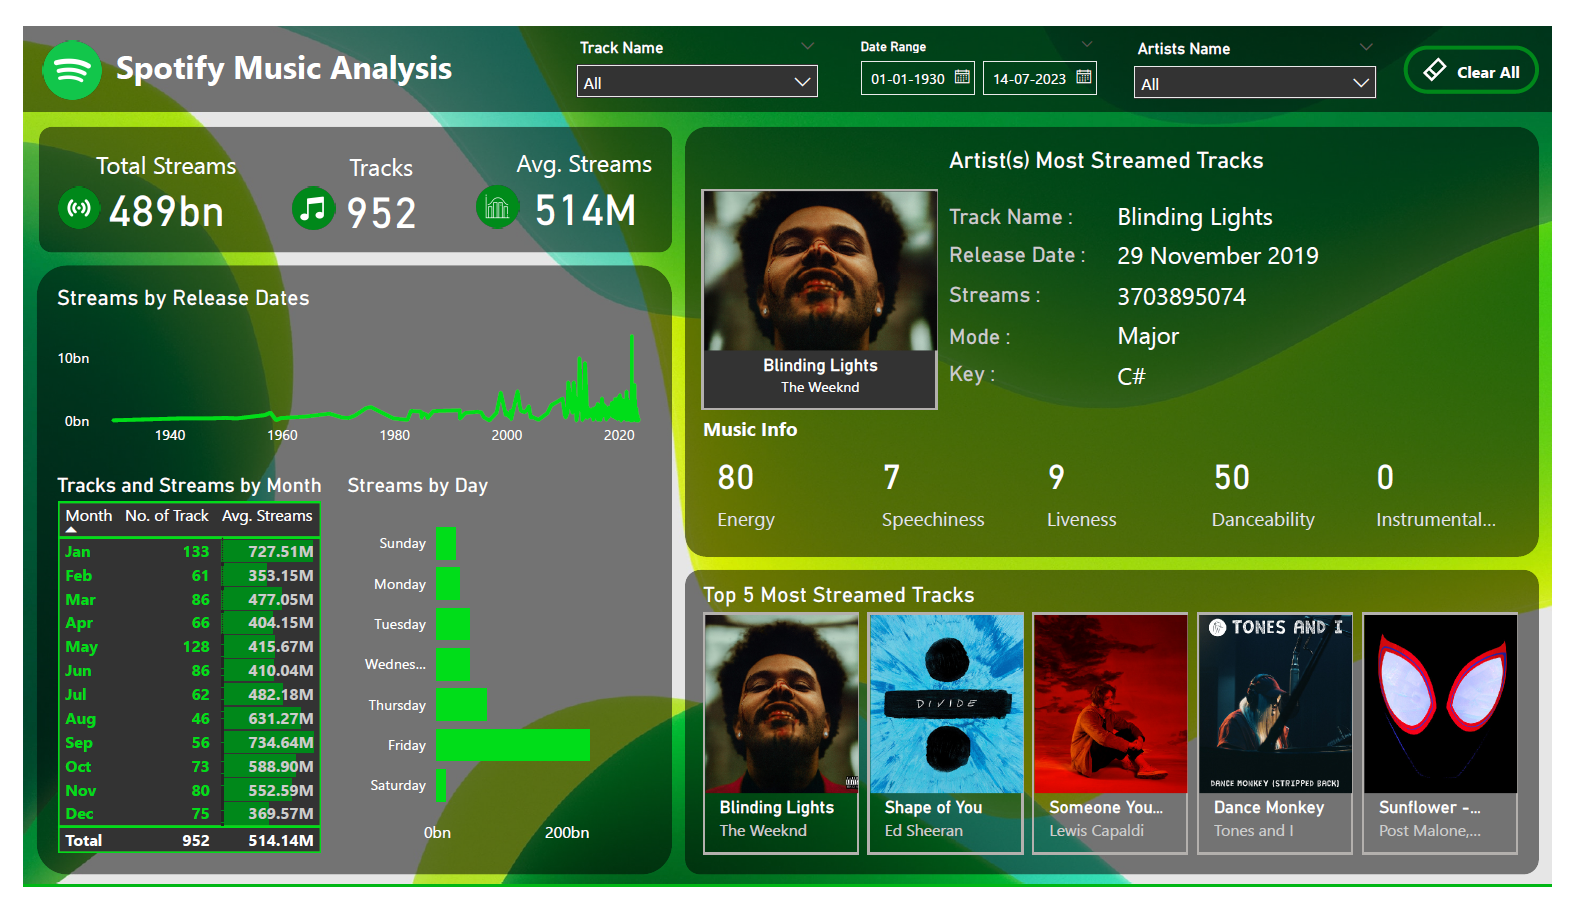Screen dimensions: 1576x910
Task: Click the eraser icon in Clear All
Action: pyautogui.click(x=1435, y=70)
